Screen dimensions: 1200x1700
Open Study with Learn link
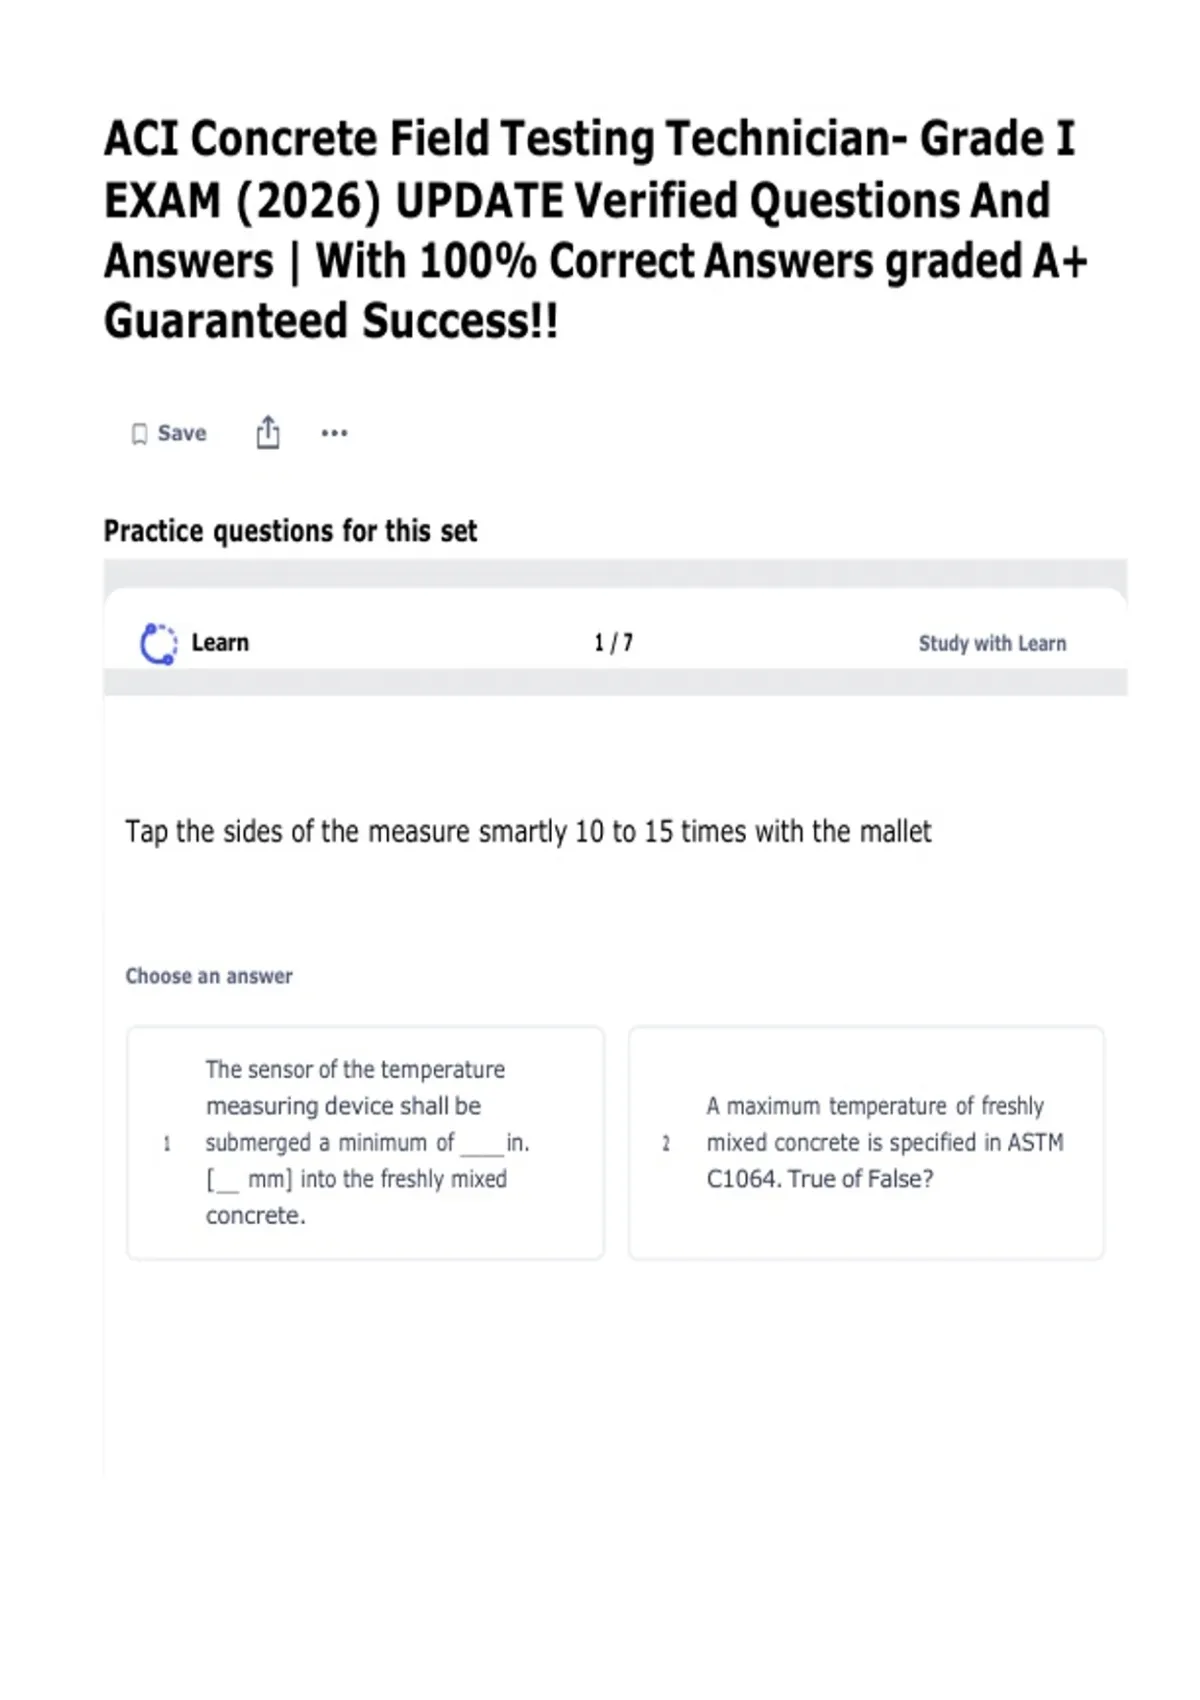tap(992, 643)
